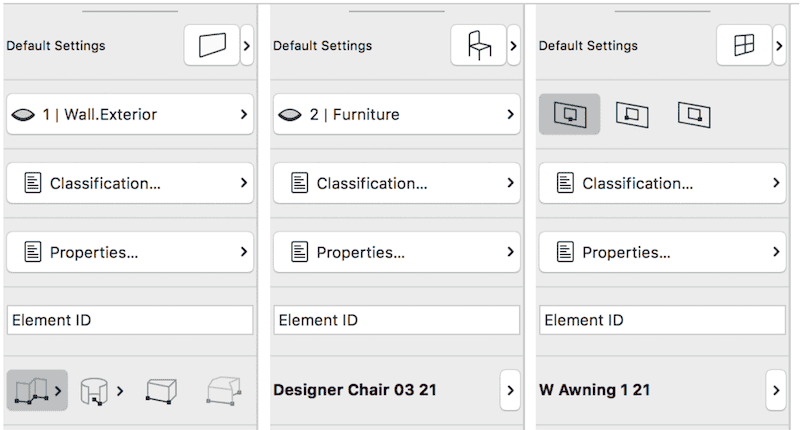Expand the chevron beside Designer Chair 03 21
The image size is (800, 430).
508,390
